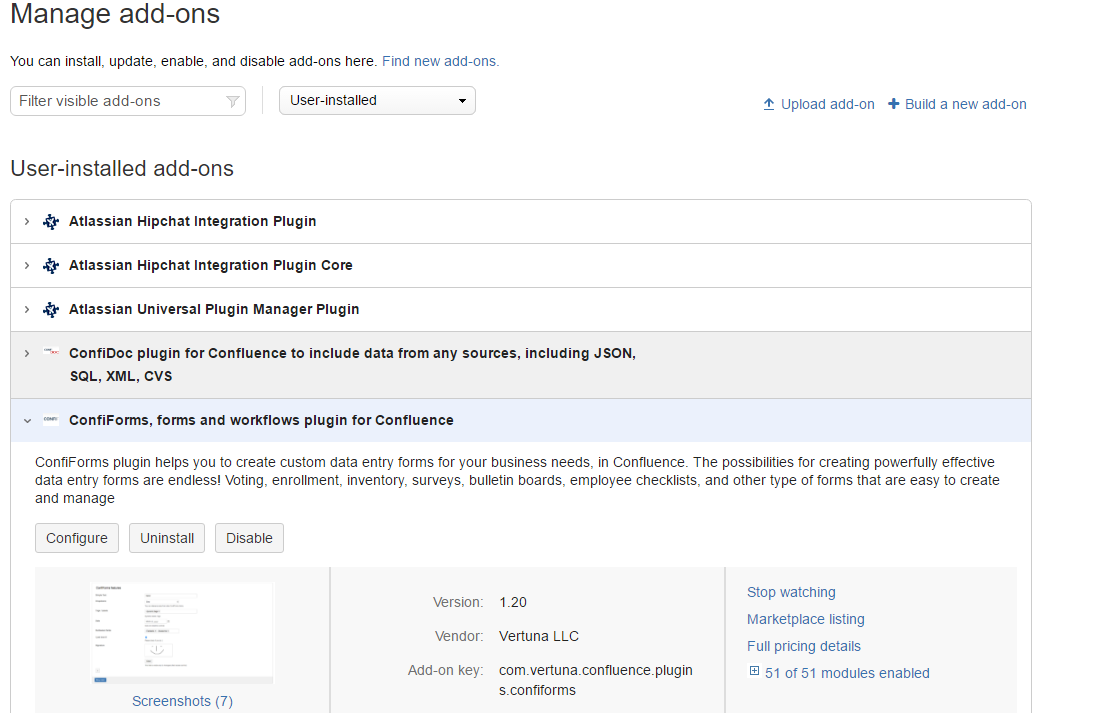Open the Screenshots (7) link
This screenshot has width=1102, height=713.
182,701
